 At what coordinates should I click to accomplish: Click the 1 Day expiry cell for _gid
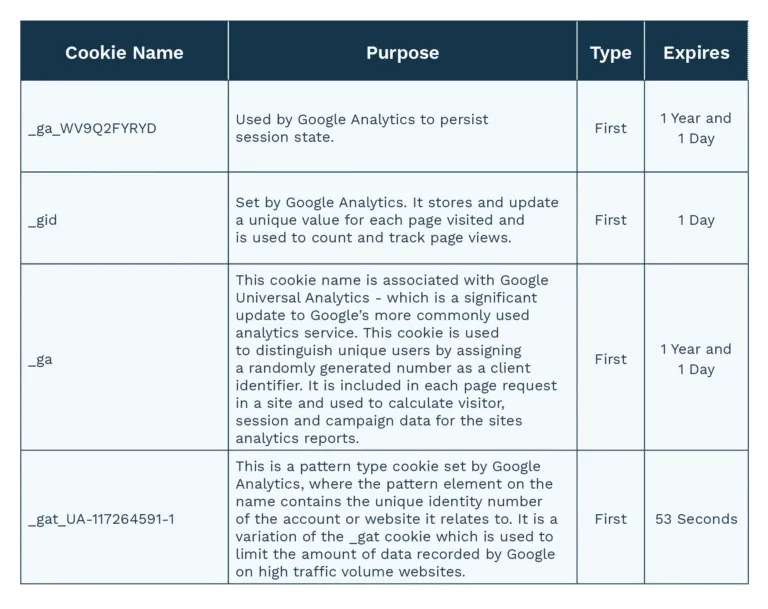[x=696, y=220]
